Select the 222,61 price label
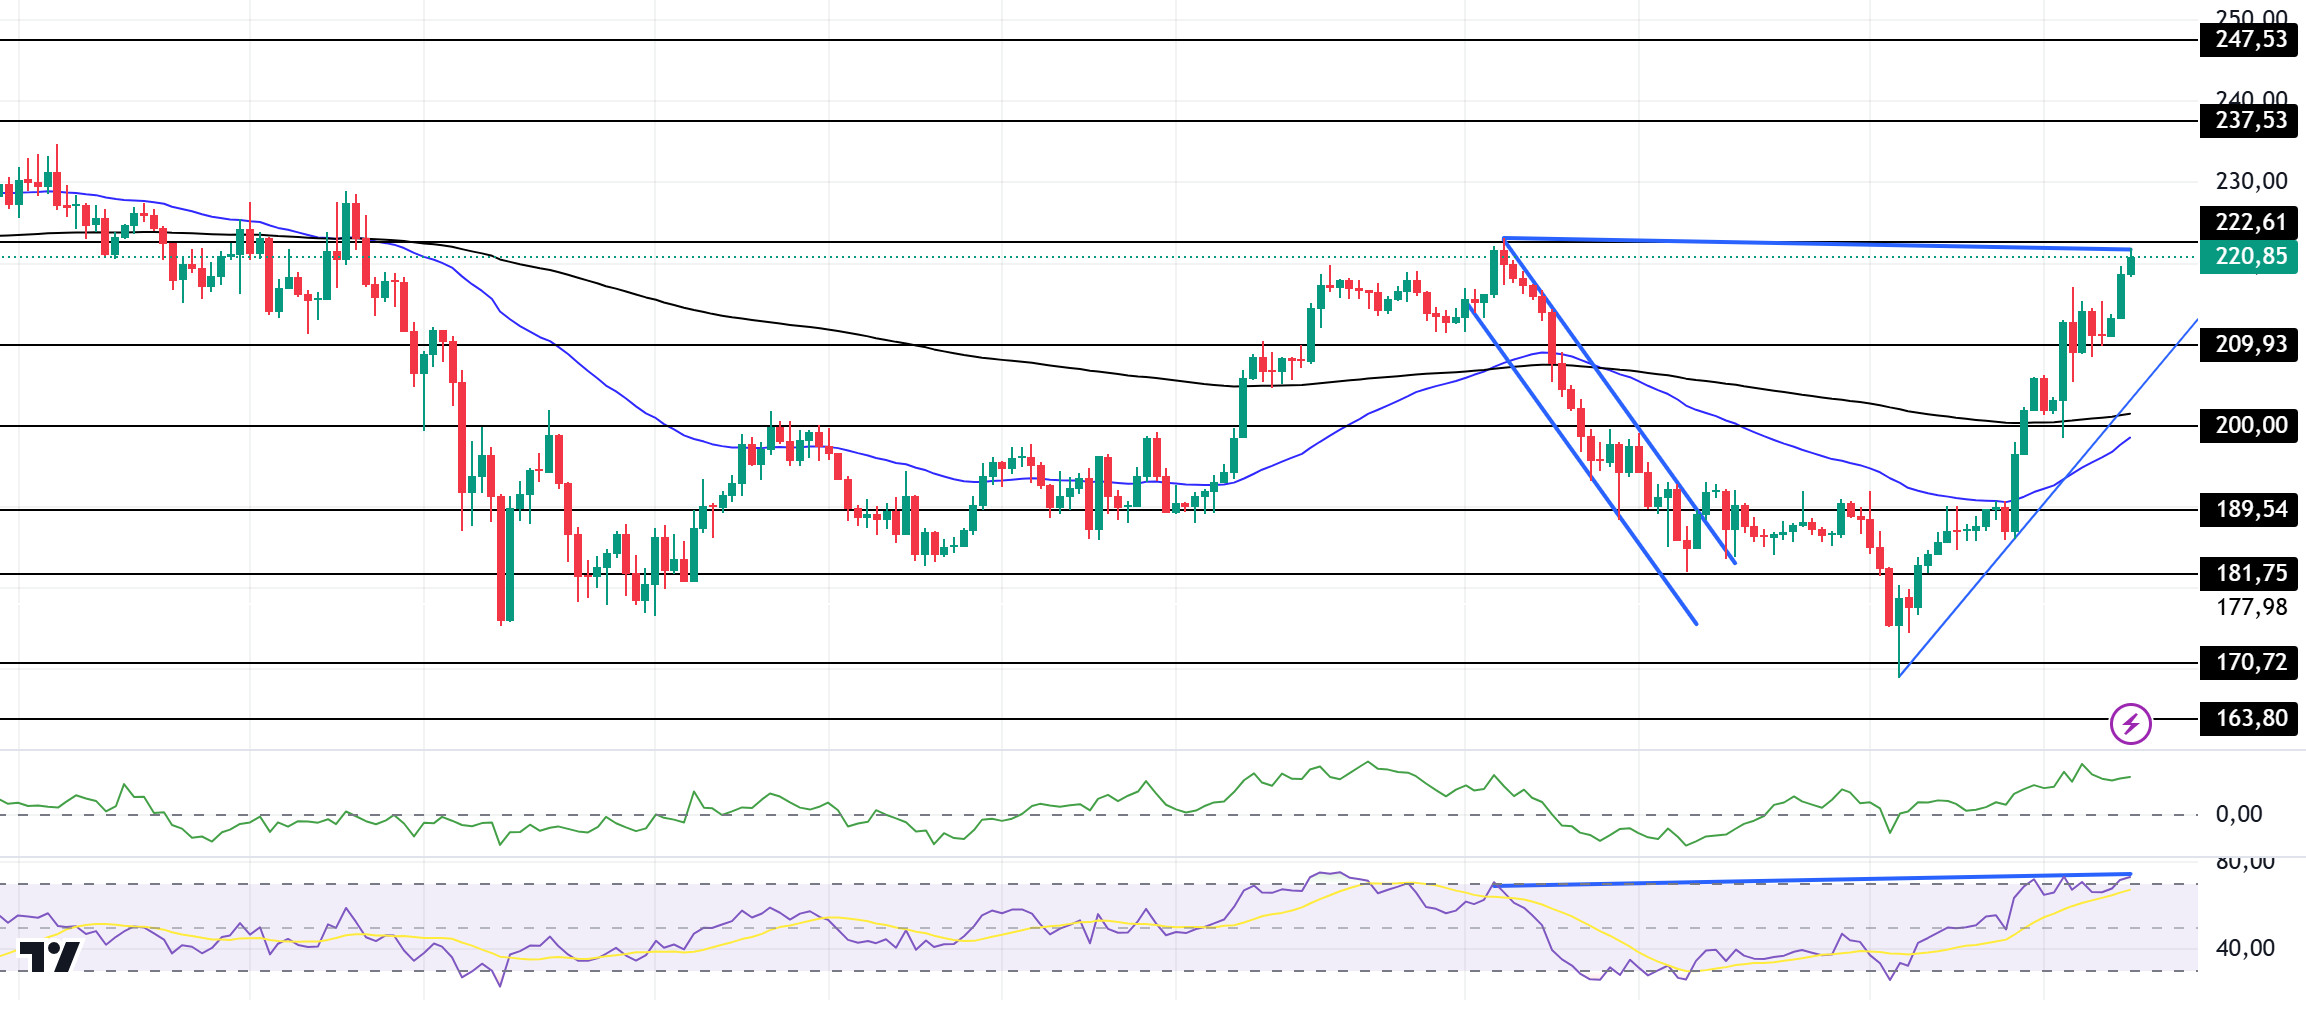The image size is (2306, 1010). pyautogui.click(x=2248, y=222)
